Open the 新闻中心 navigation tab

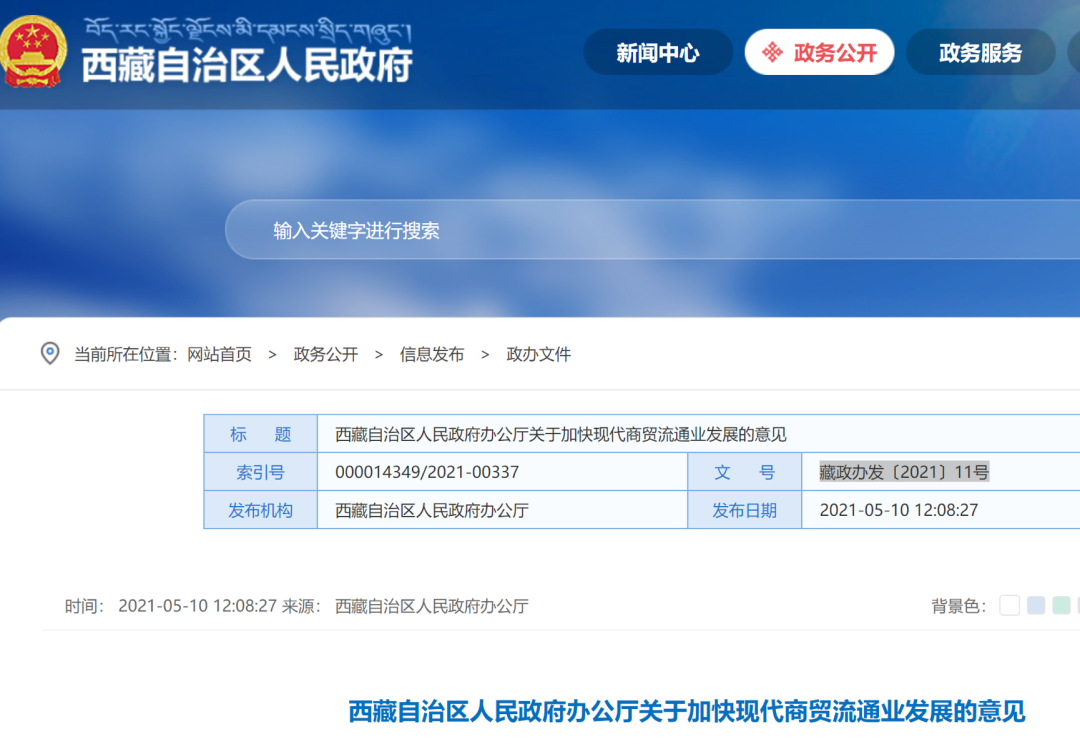tap(658, 52)
